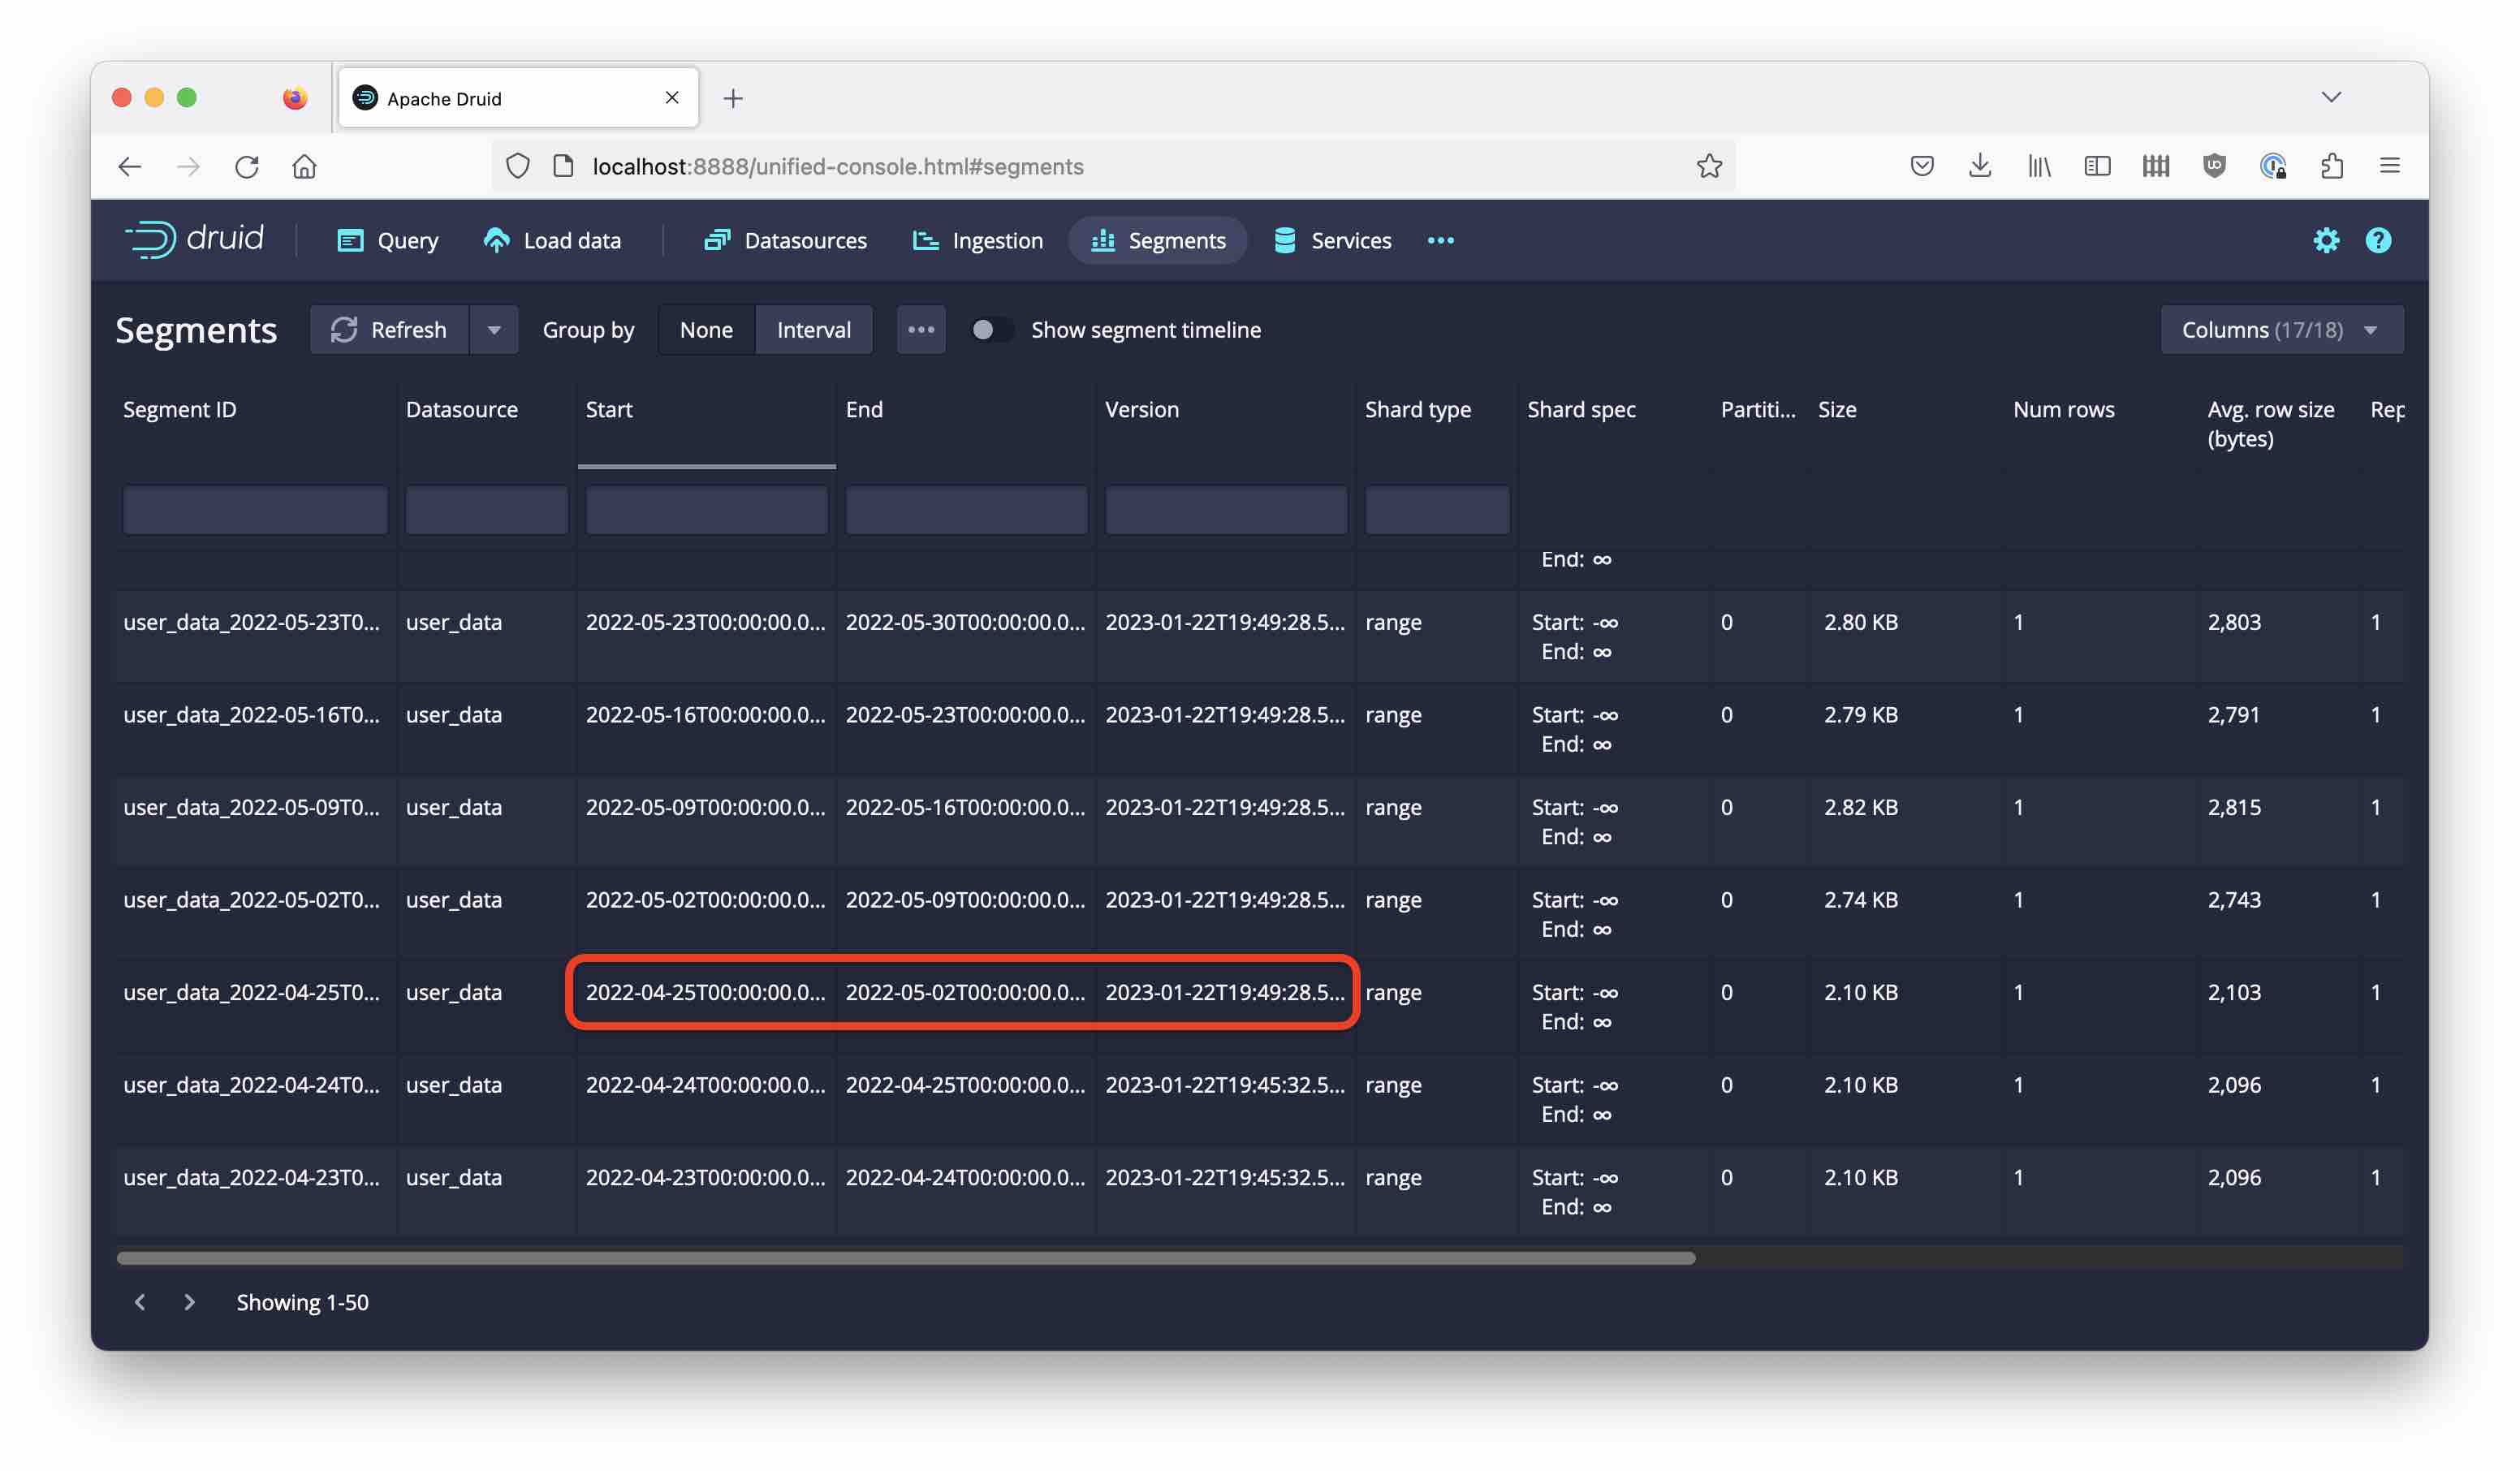Click the horizontal table scrollbar
Screen dimensions: 2520x1471
tap(905, 1257)
